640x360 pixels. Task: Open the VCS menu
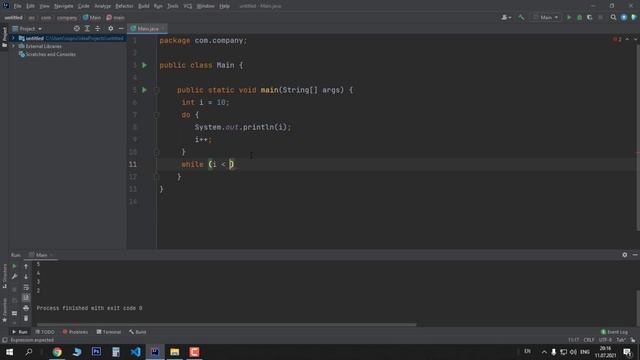tap(188, 6)
